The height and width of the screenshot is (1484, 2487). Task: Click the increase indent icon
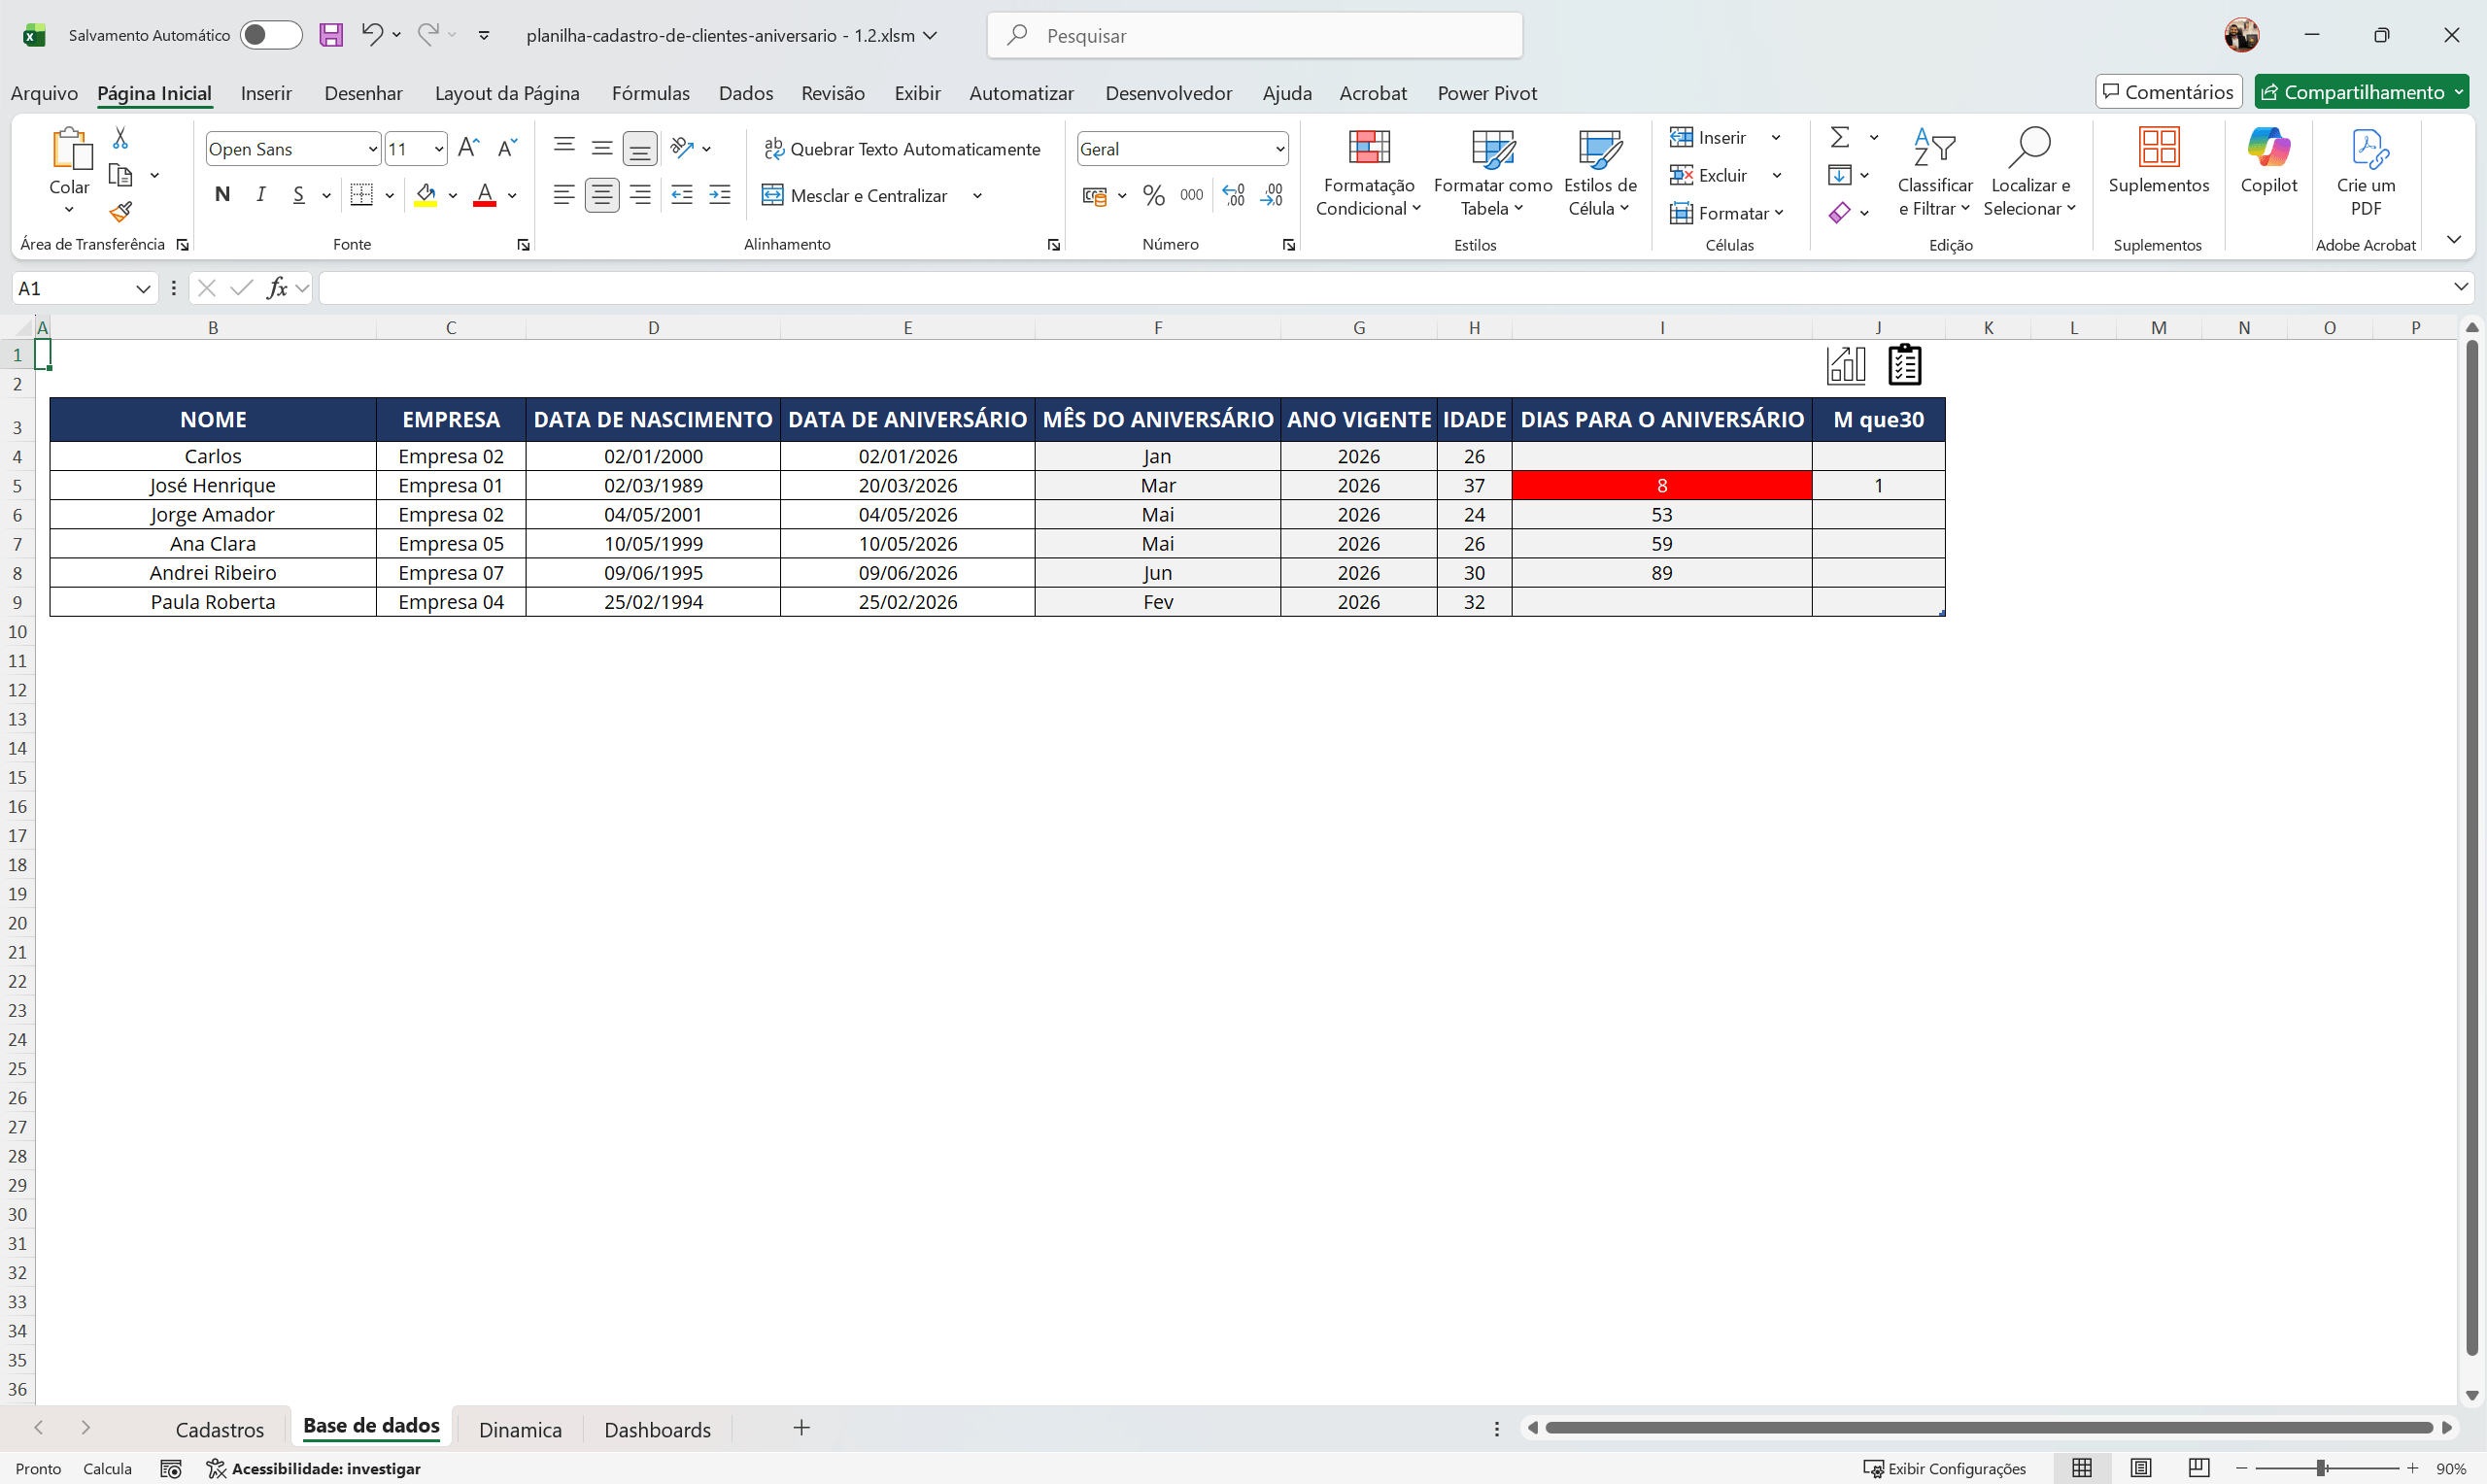coord(719,195)
